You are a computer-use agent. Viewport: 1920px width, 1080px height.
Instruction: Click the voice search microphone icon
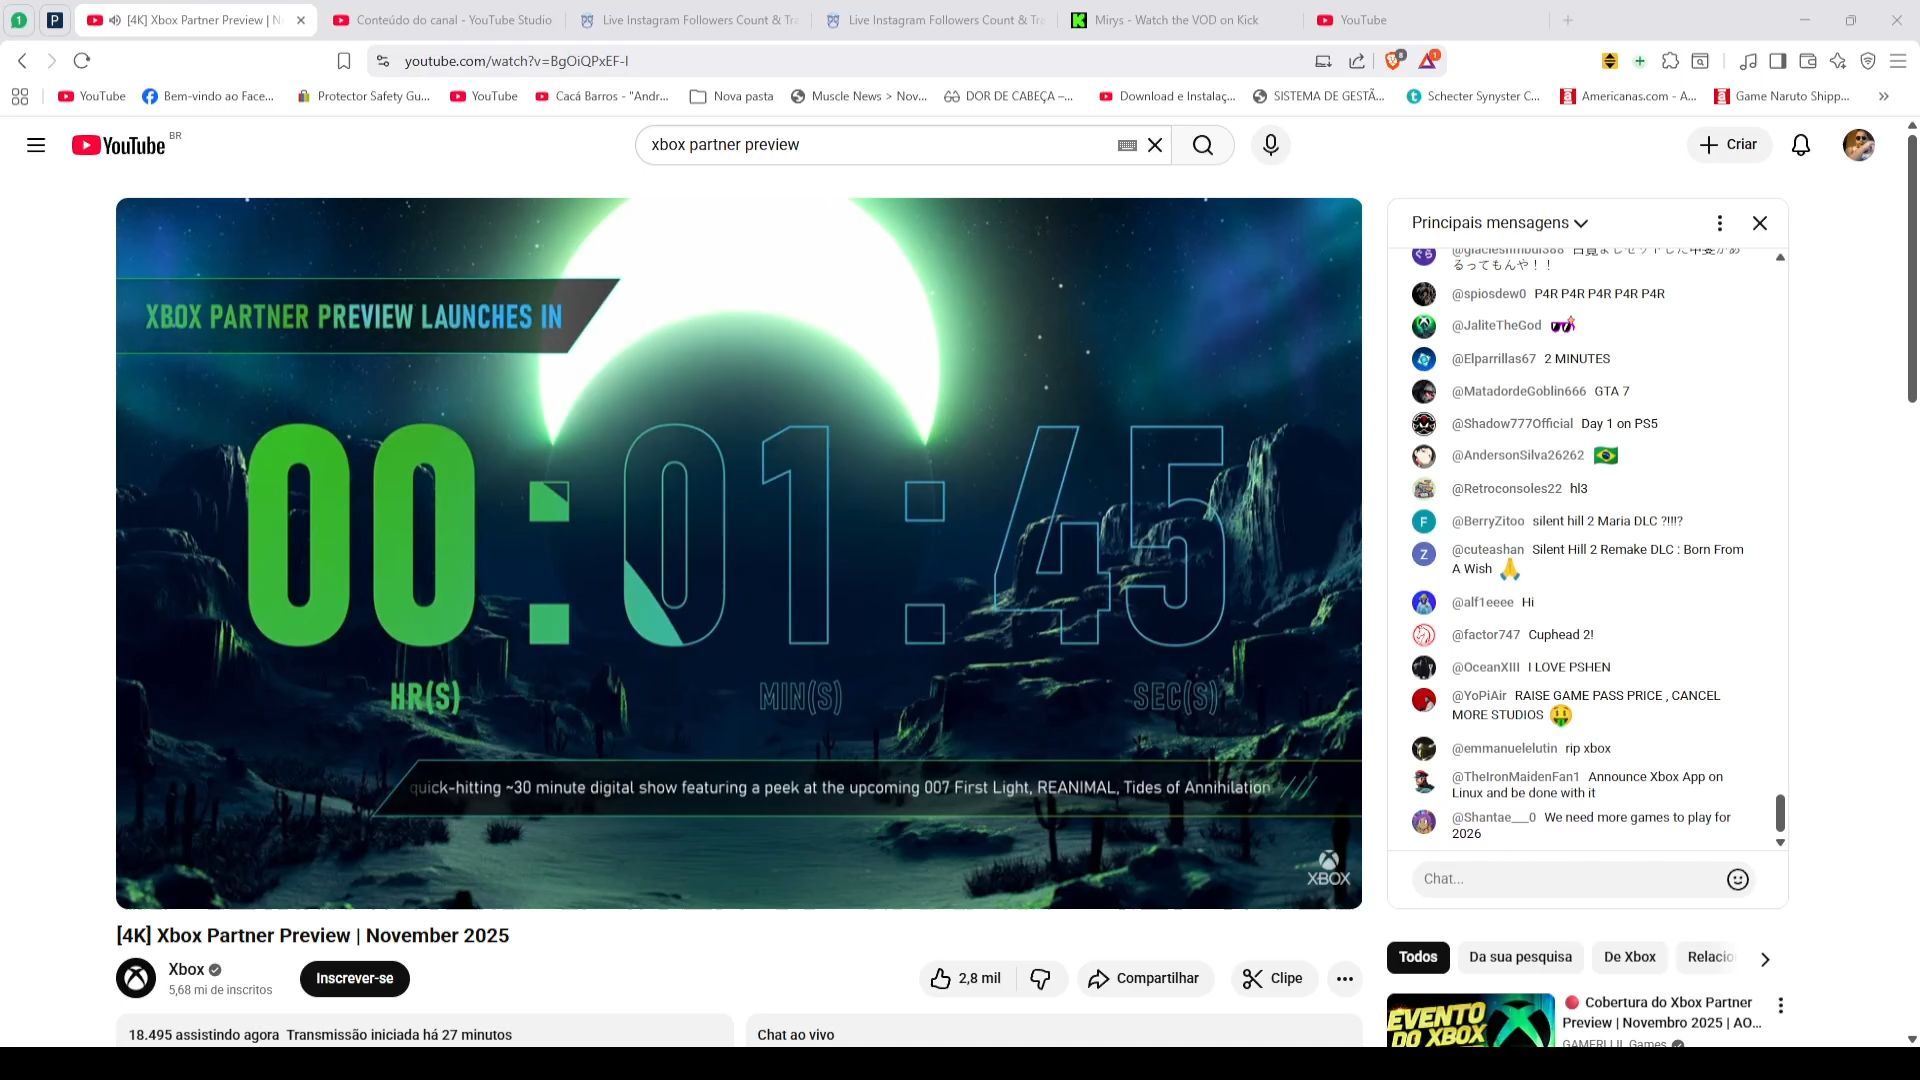[x=1270, y=145]
